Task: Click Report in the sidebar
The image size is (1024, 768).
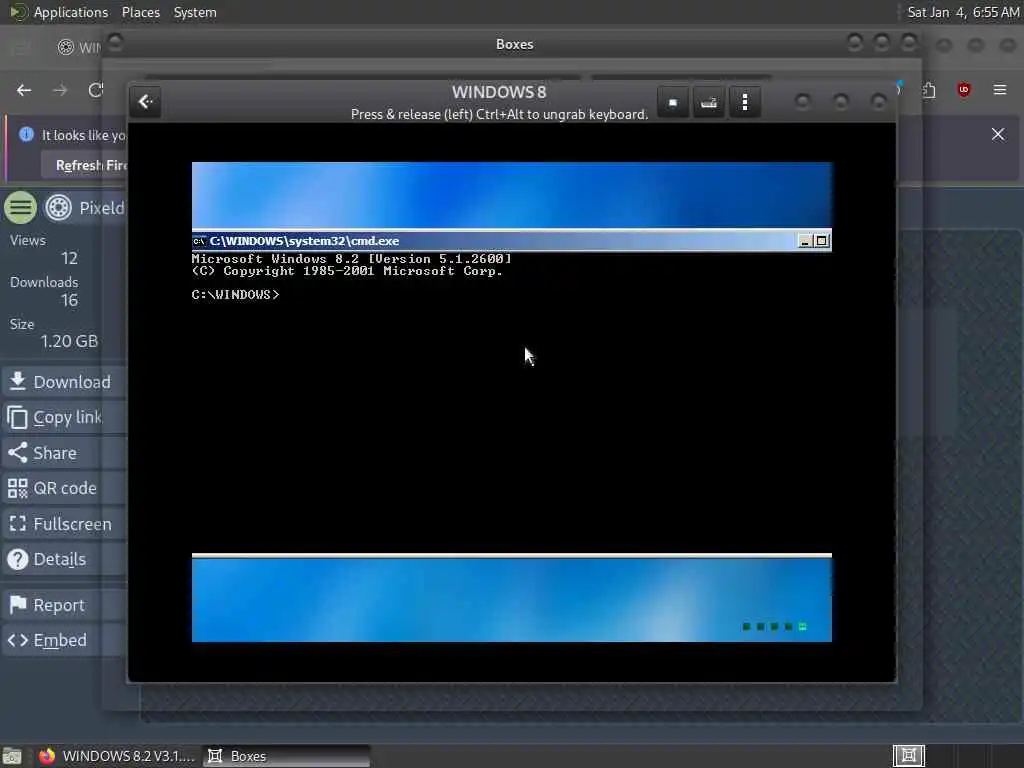Action: click(x=64, y=605)
